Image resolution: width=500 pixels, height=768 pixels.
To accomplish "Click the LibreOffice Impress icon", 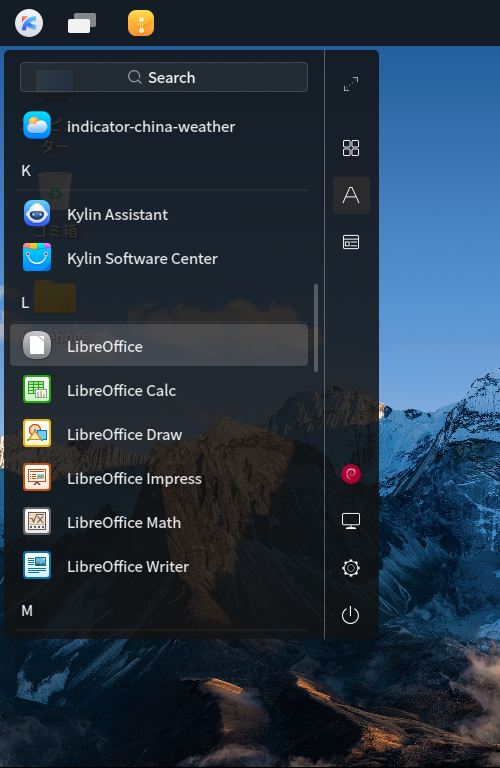I will coord(37,477).
